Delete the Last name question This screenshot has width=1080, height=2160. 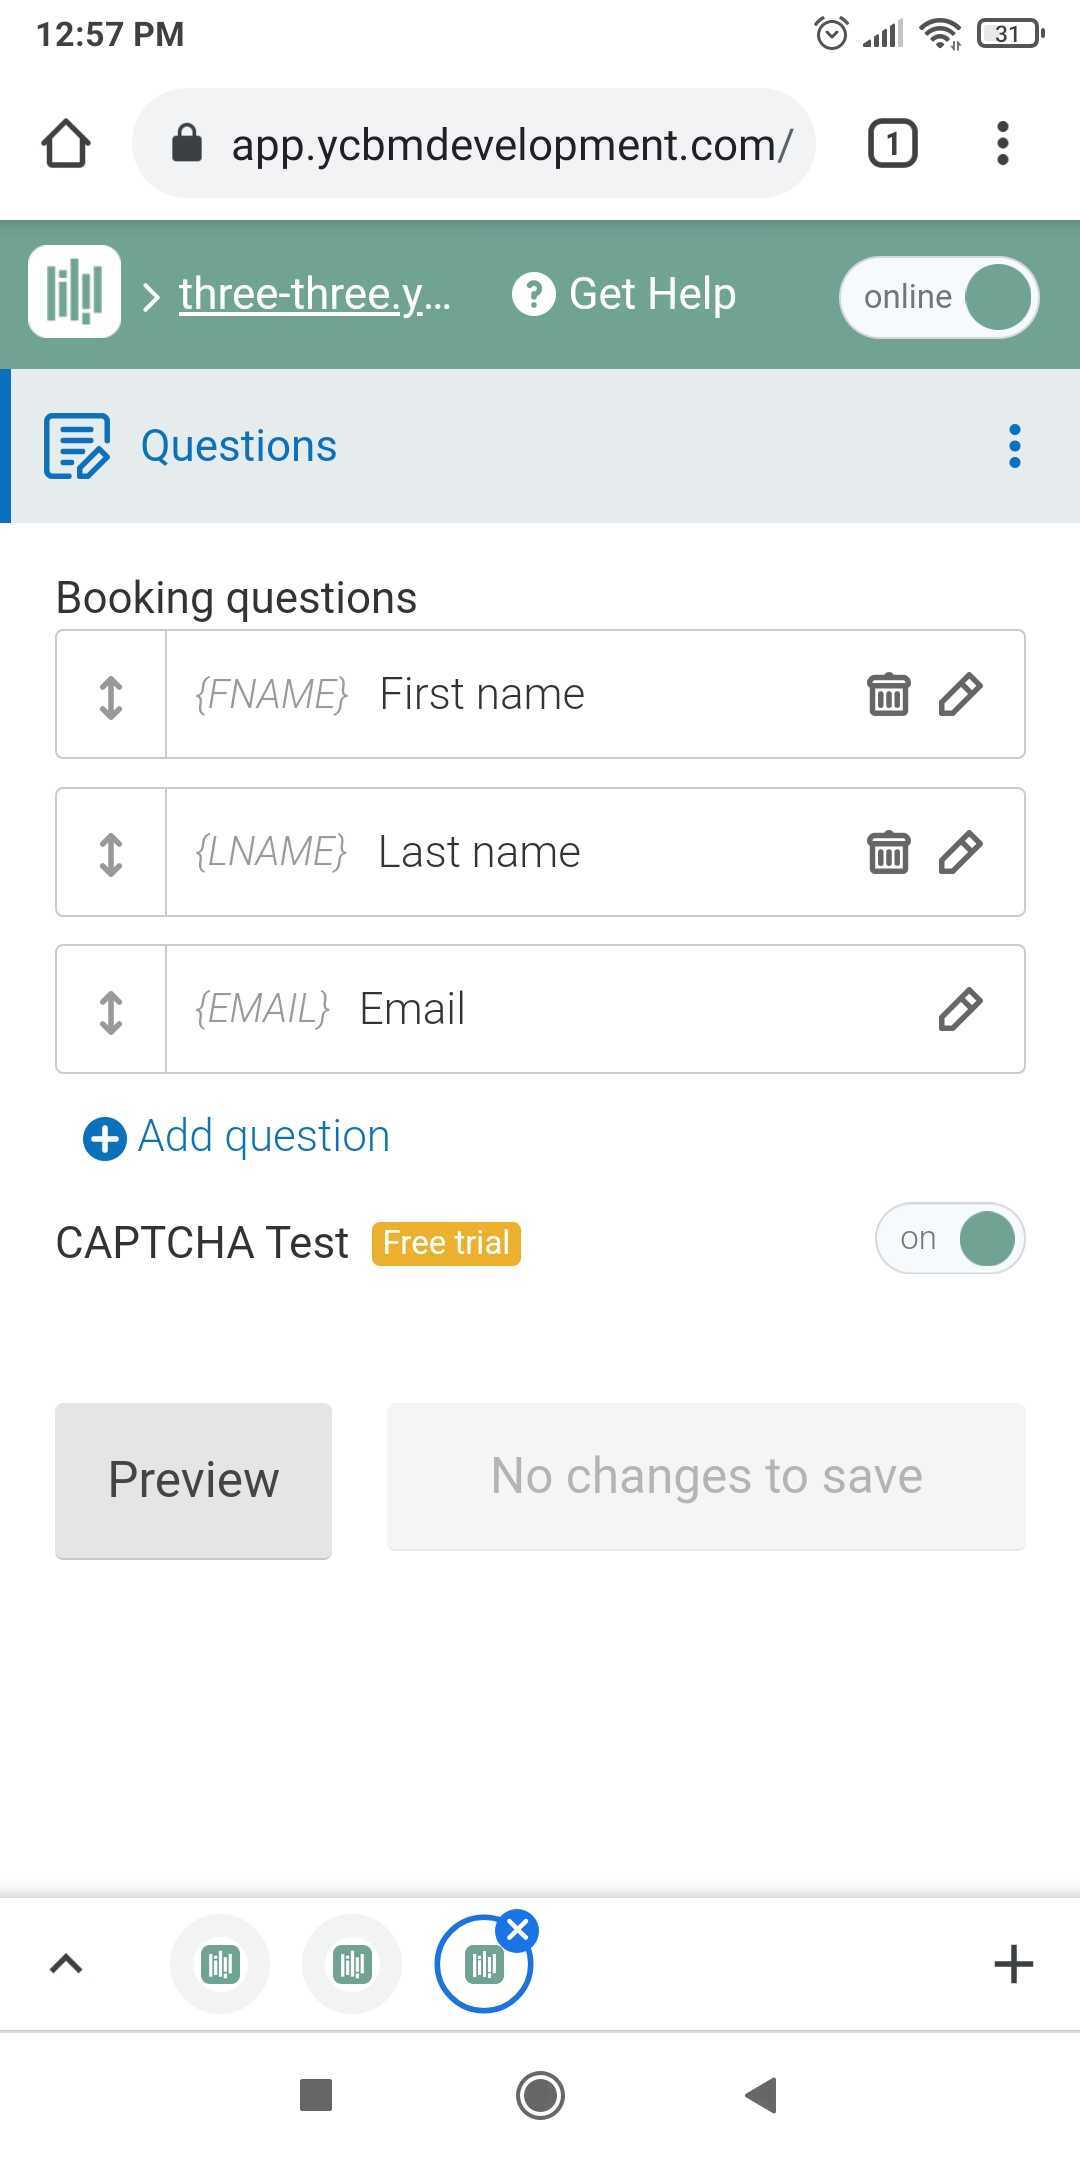tap(888, 852)
